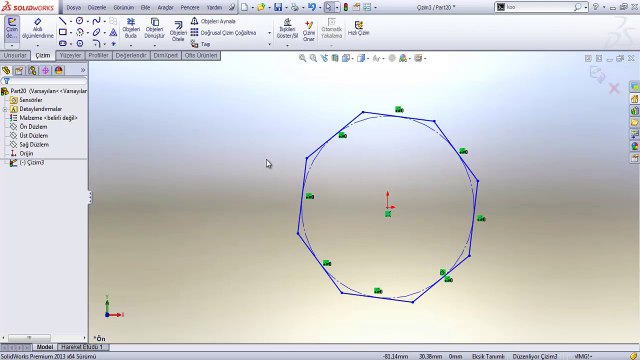Screen dimensions: 640x360
Task: Click exit sketch confirmation corner icon
Action: (597, 75)
